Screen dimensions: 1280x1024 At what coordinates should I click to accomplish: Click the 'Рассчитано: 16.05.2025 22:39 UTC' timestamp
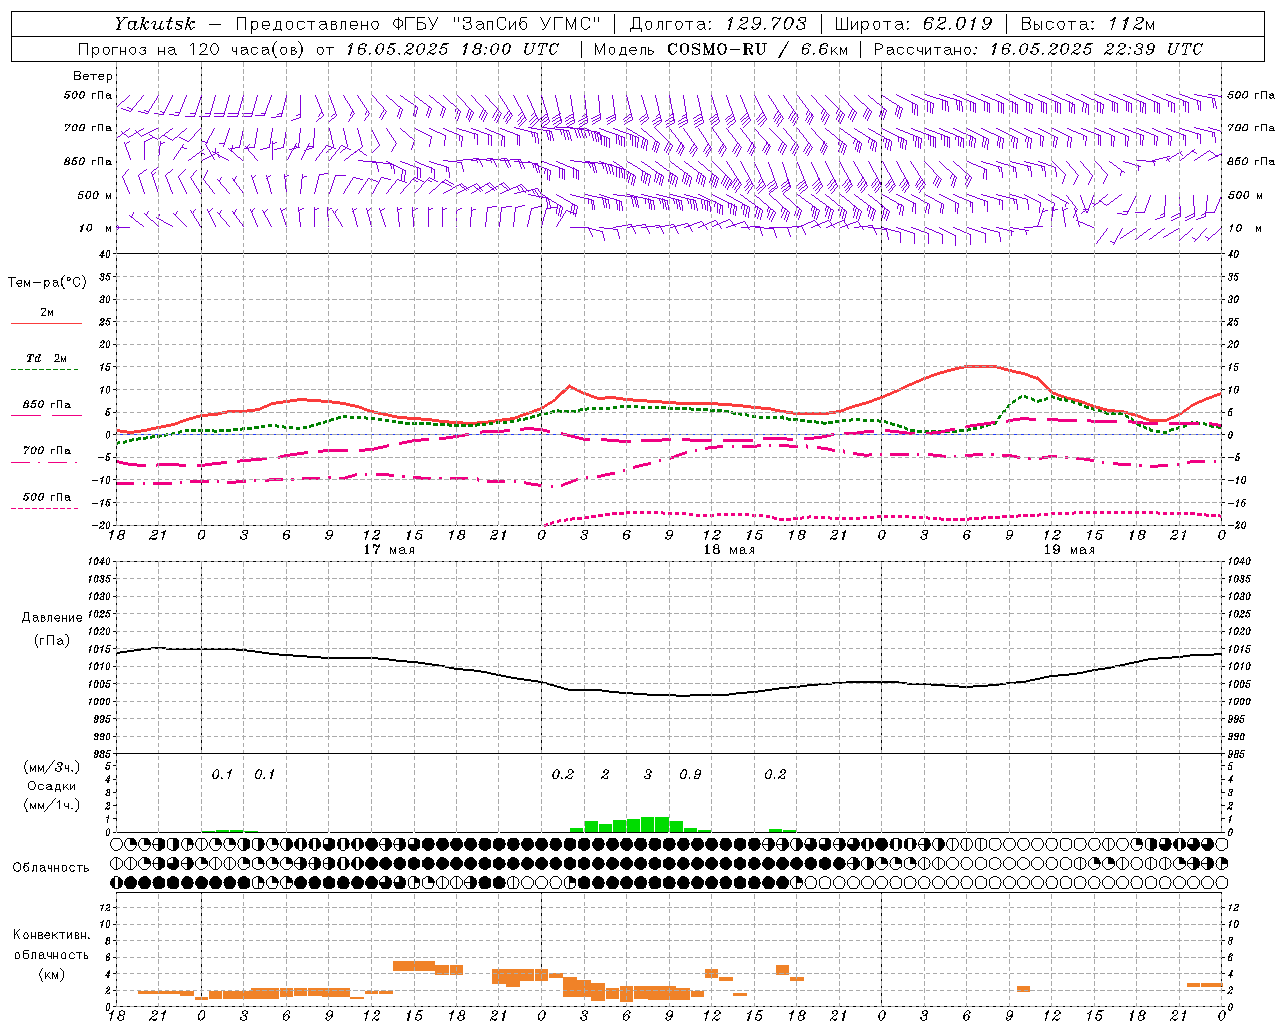[x=1038, y=49]
